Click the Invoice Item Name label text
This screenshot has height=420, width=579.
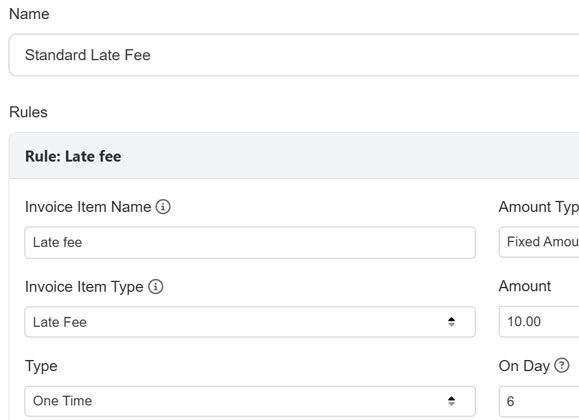[88, 207]
